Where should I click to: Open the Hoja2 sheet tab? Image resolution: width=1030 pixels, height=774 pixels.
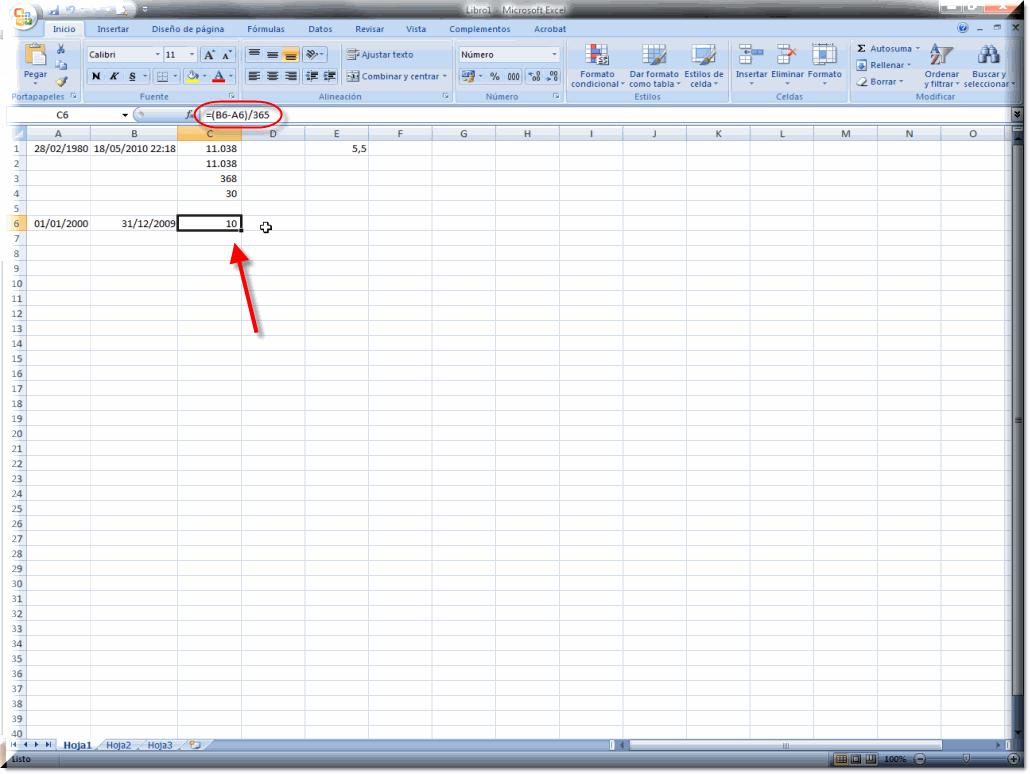coord(118,745)
